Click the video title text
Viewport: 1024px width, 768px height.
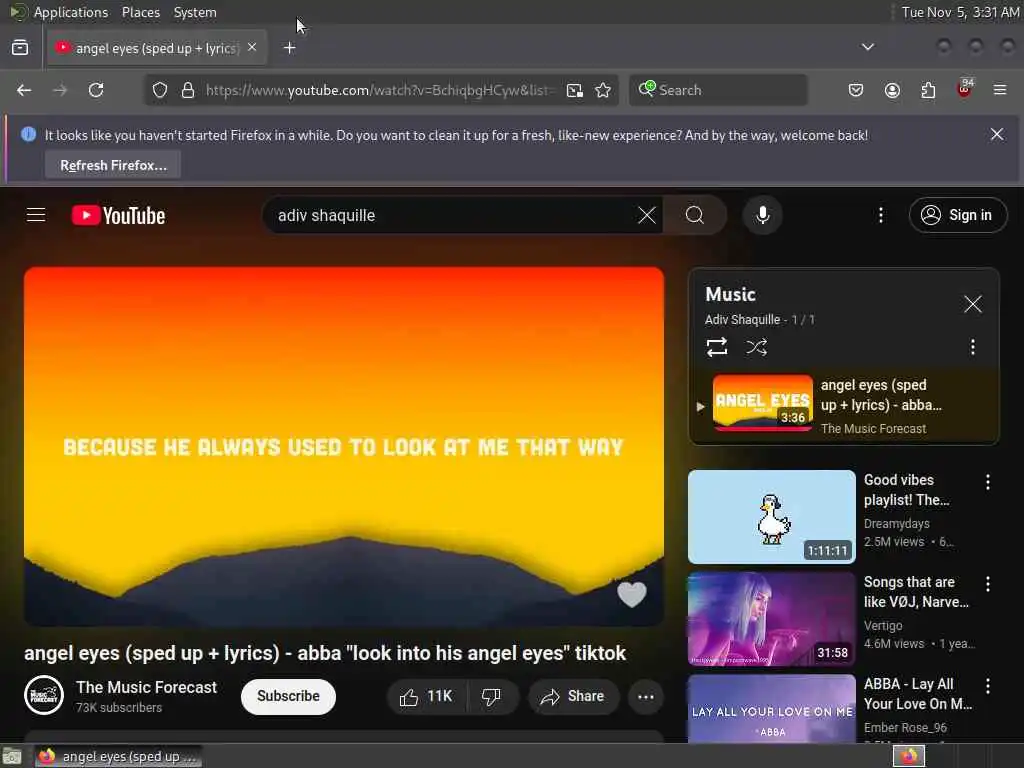point(325,653)
